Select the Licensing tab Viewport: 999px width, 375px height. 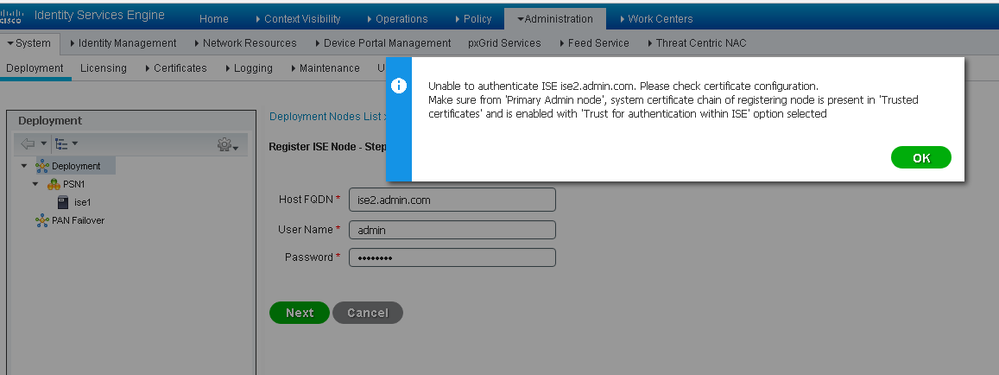[x=103, y=68]
